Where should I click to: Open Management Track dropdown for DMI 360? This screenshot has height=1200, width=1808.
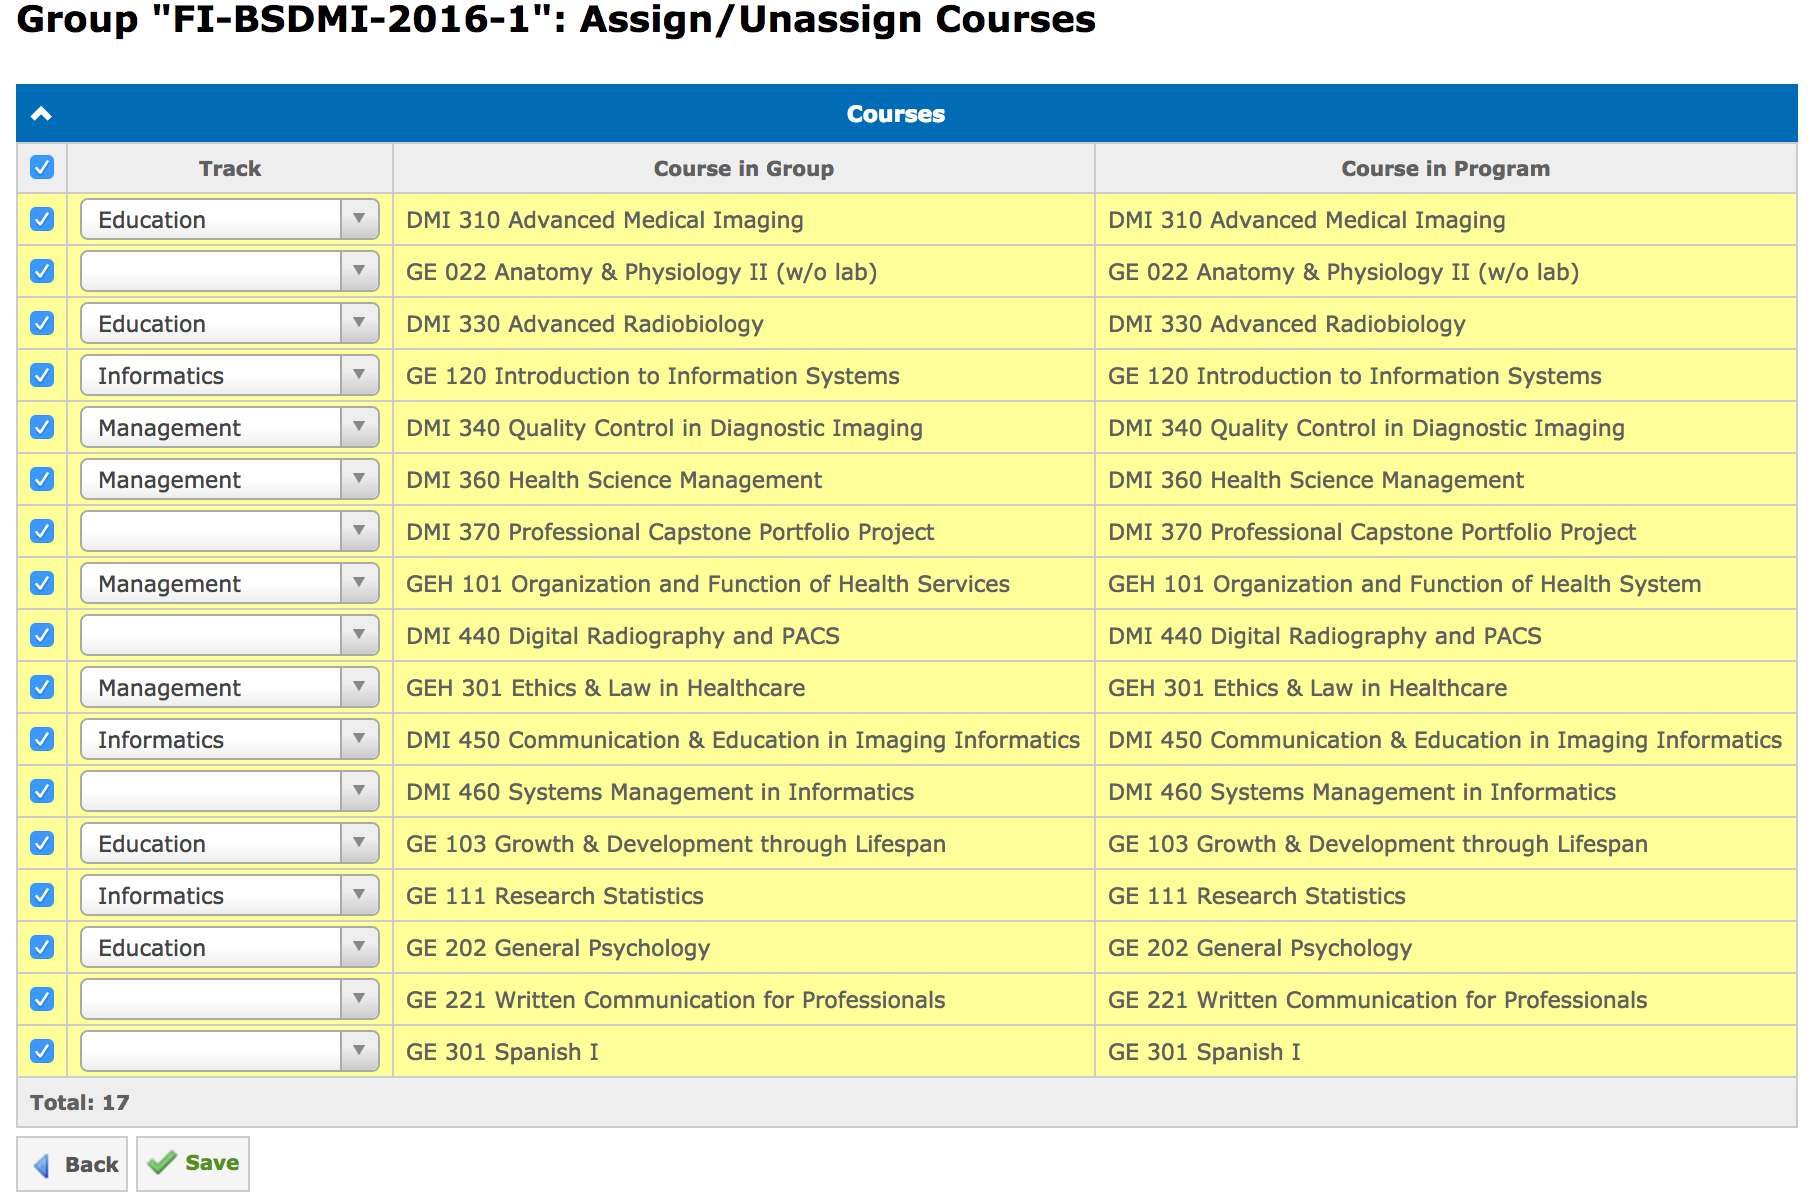pos(230,479)
